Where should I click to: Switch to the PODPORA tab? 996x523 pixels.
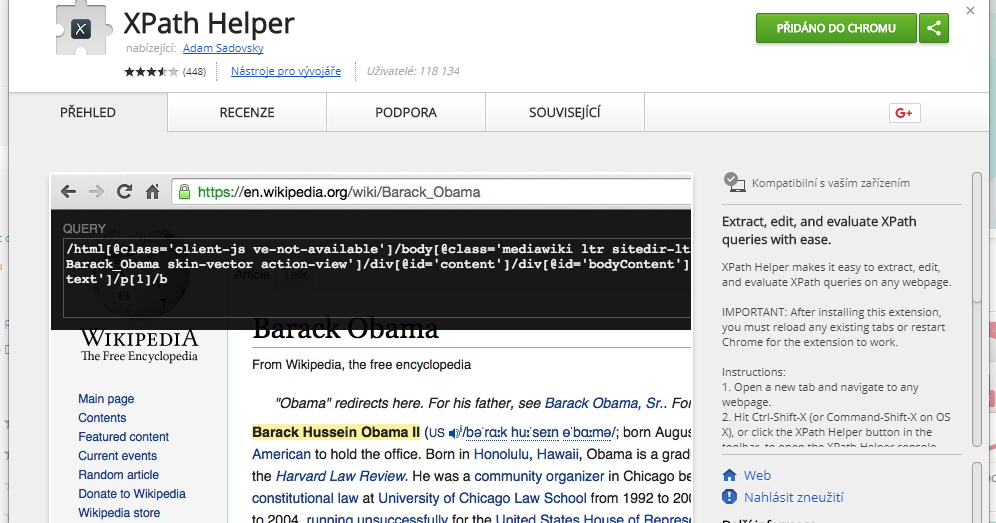406,112
